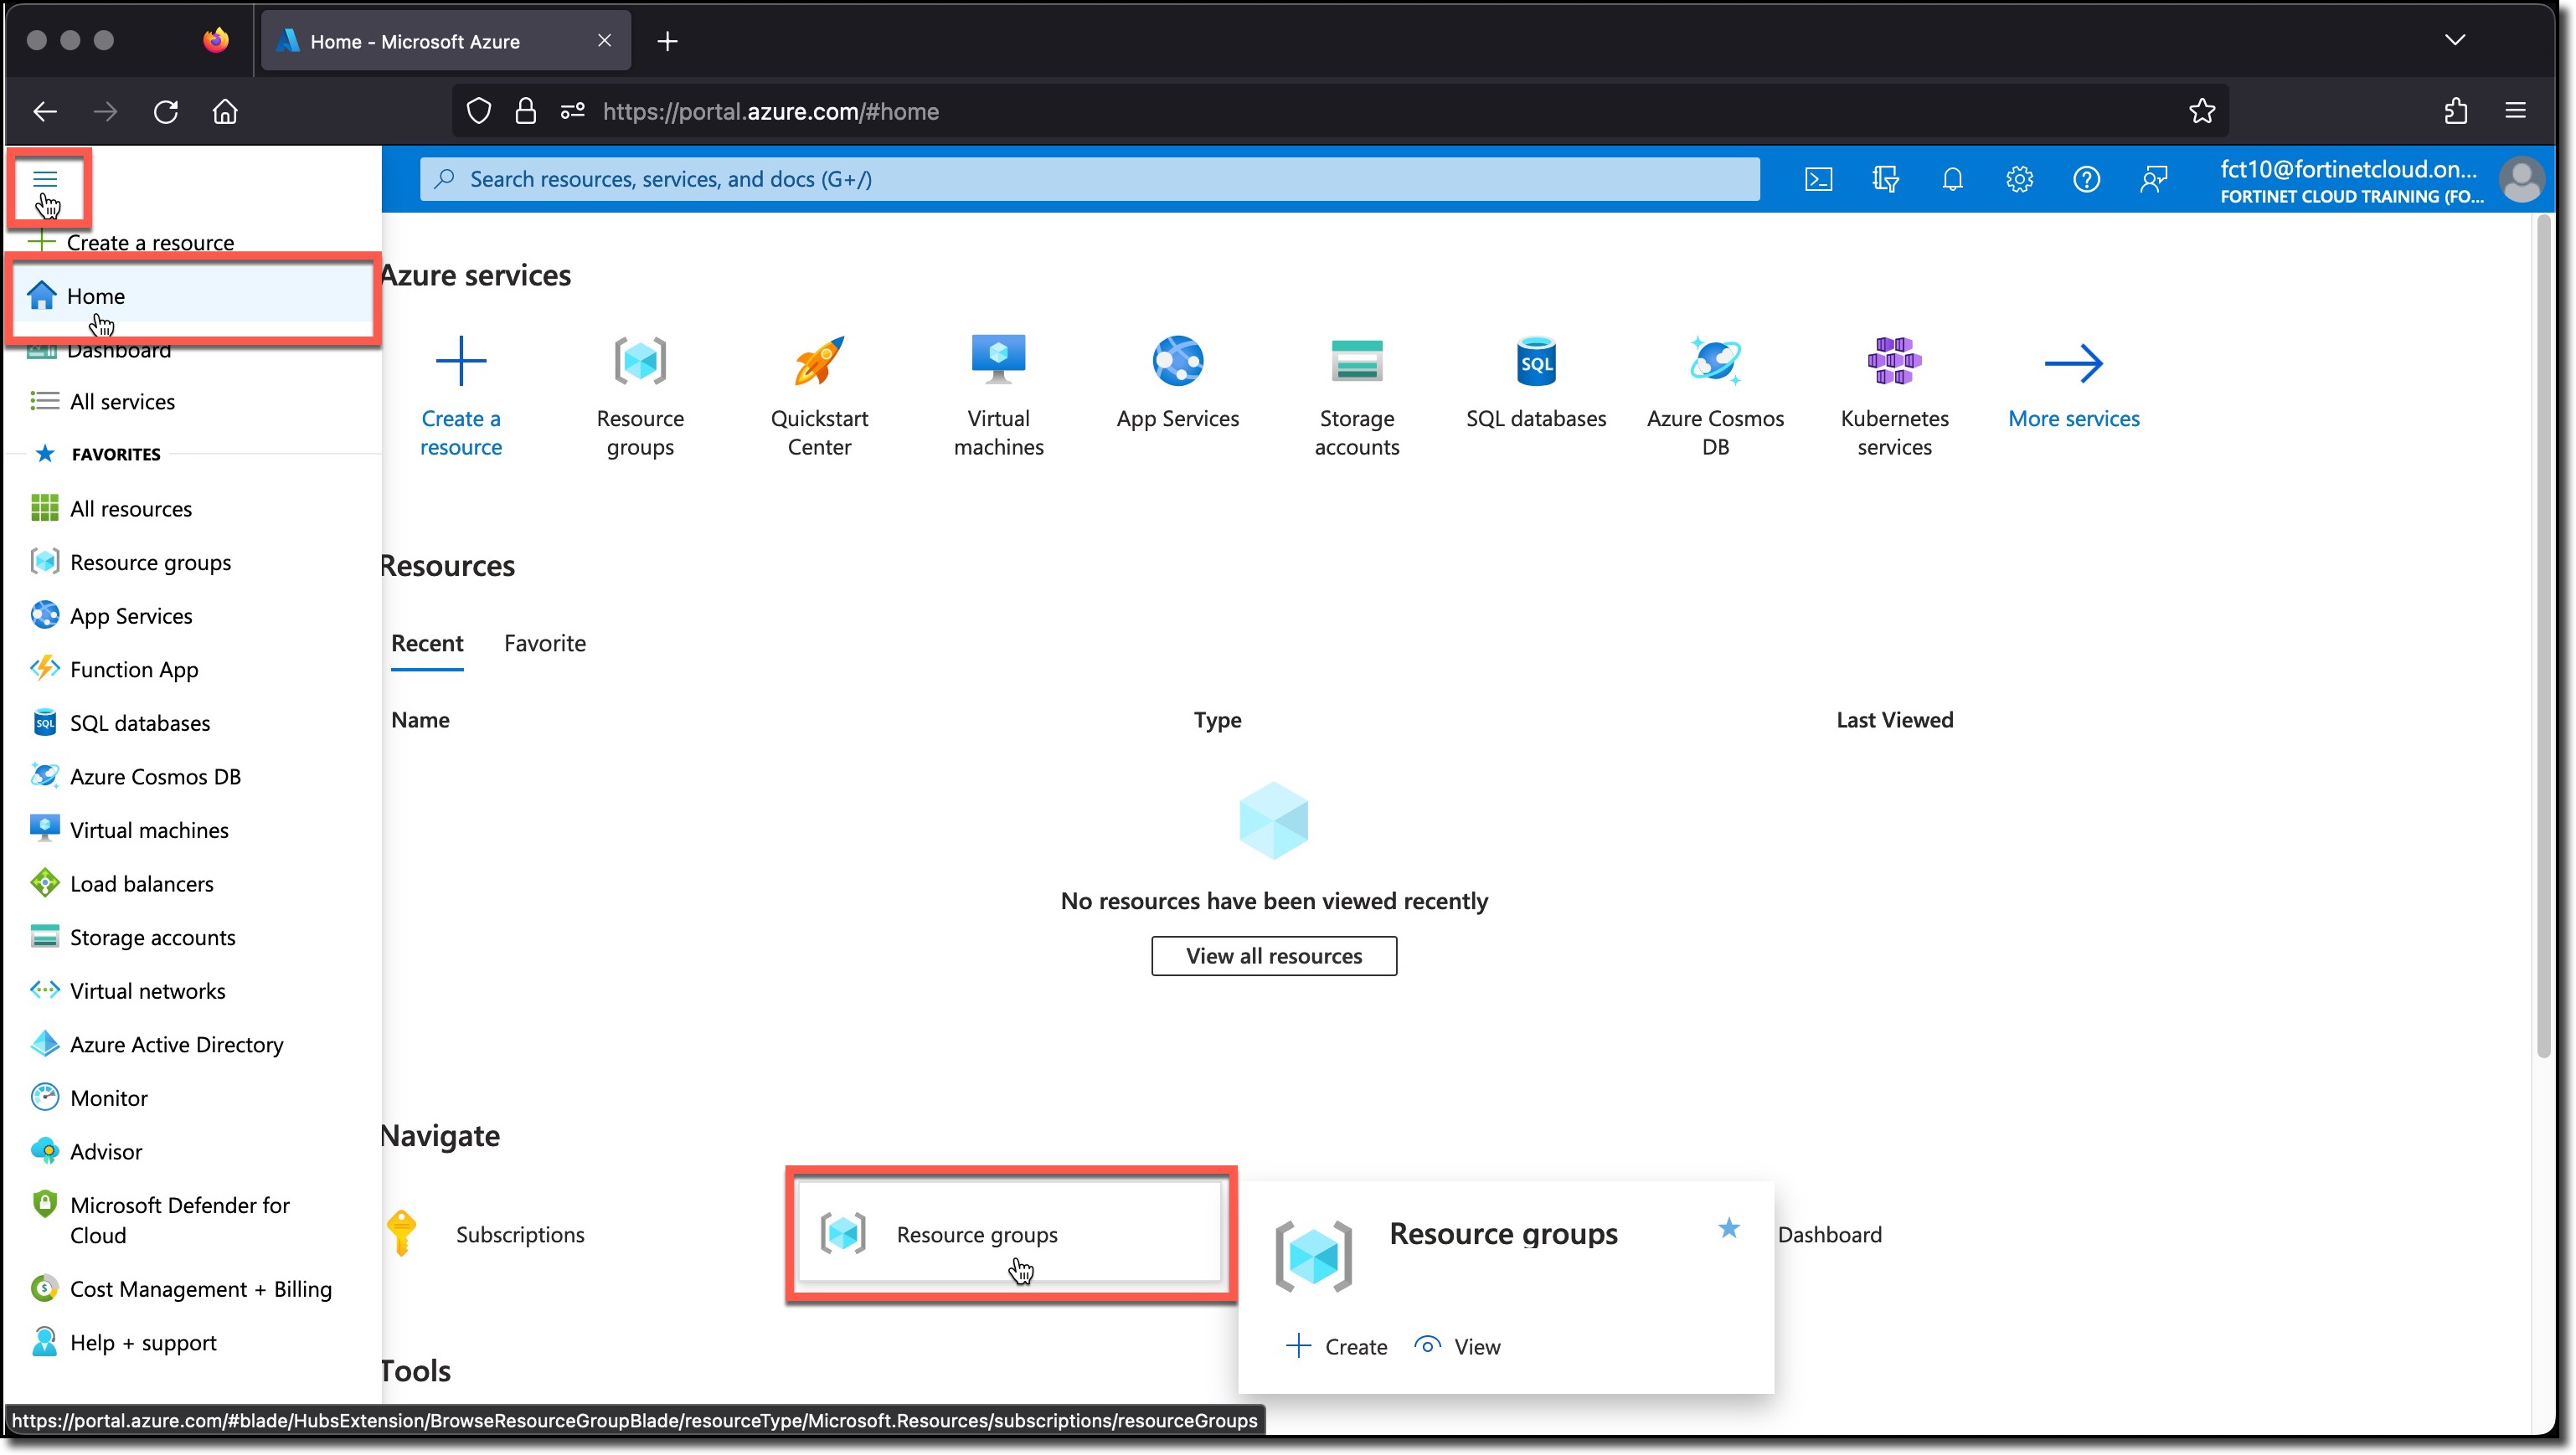
Task: Open App Services icon in Azure services
Action: point(1178,361)
